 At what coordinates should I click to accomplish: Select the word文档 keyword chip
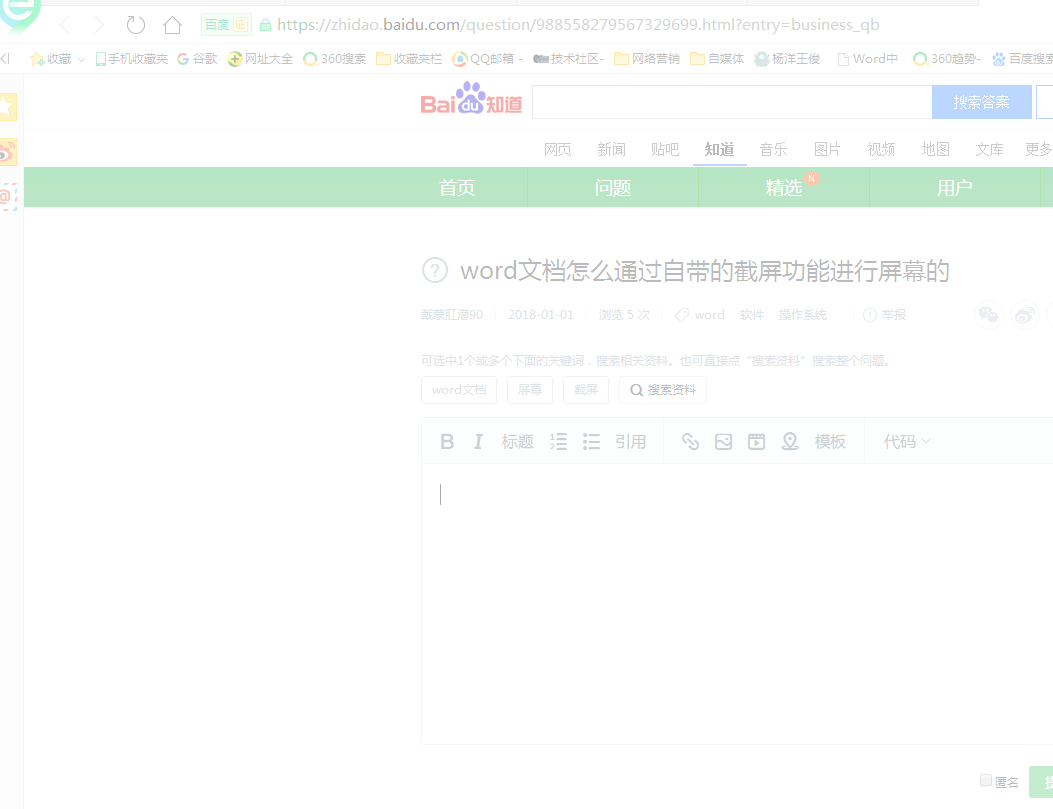(x=459, y=390)
